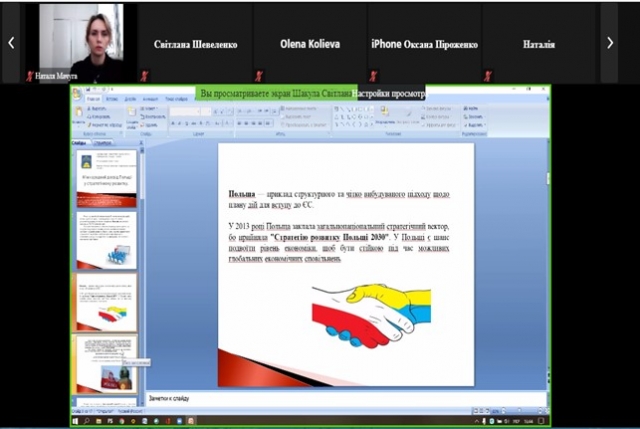Click Копировать (Copy) in ribbon
The height and width of the screenshot is (429, 640).
point(98,117)
